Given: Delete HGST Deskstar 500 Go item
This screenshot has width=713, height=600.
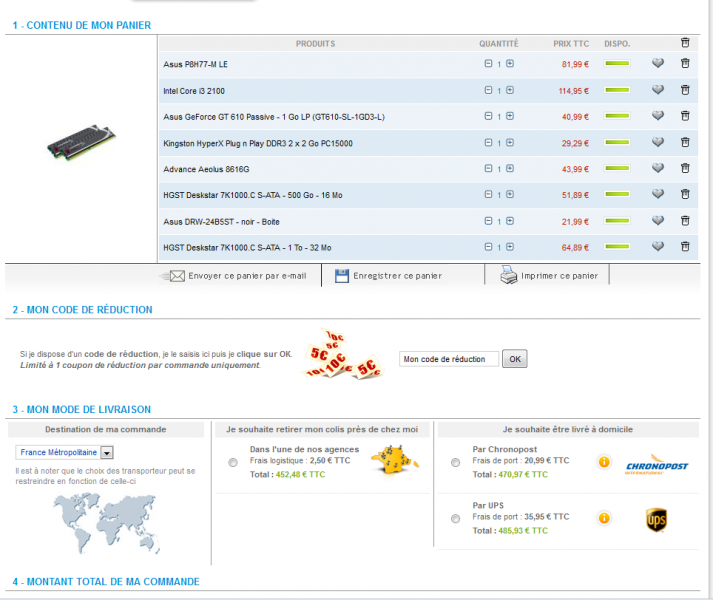Looking at the screenshot, I should pyautogui.click(x=685, y=194).
